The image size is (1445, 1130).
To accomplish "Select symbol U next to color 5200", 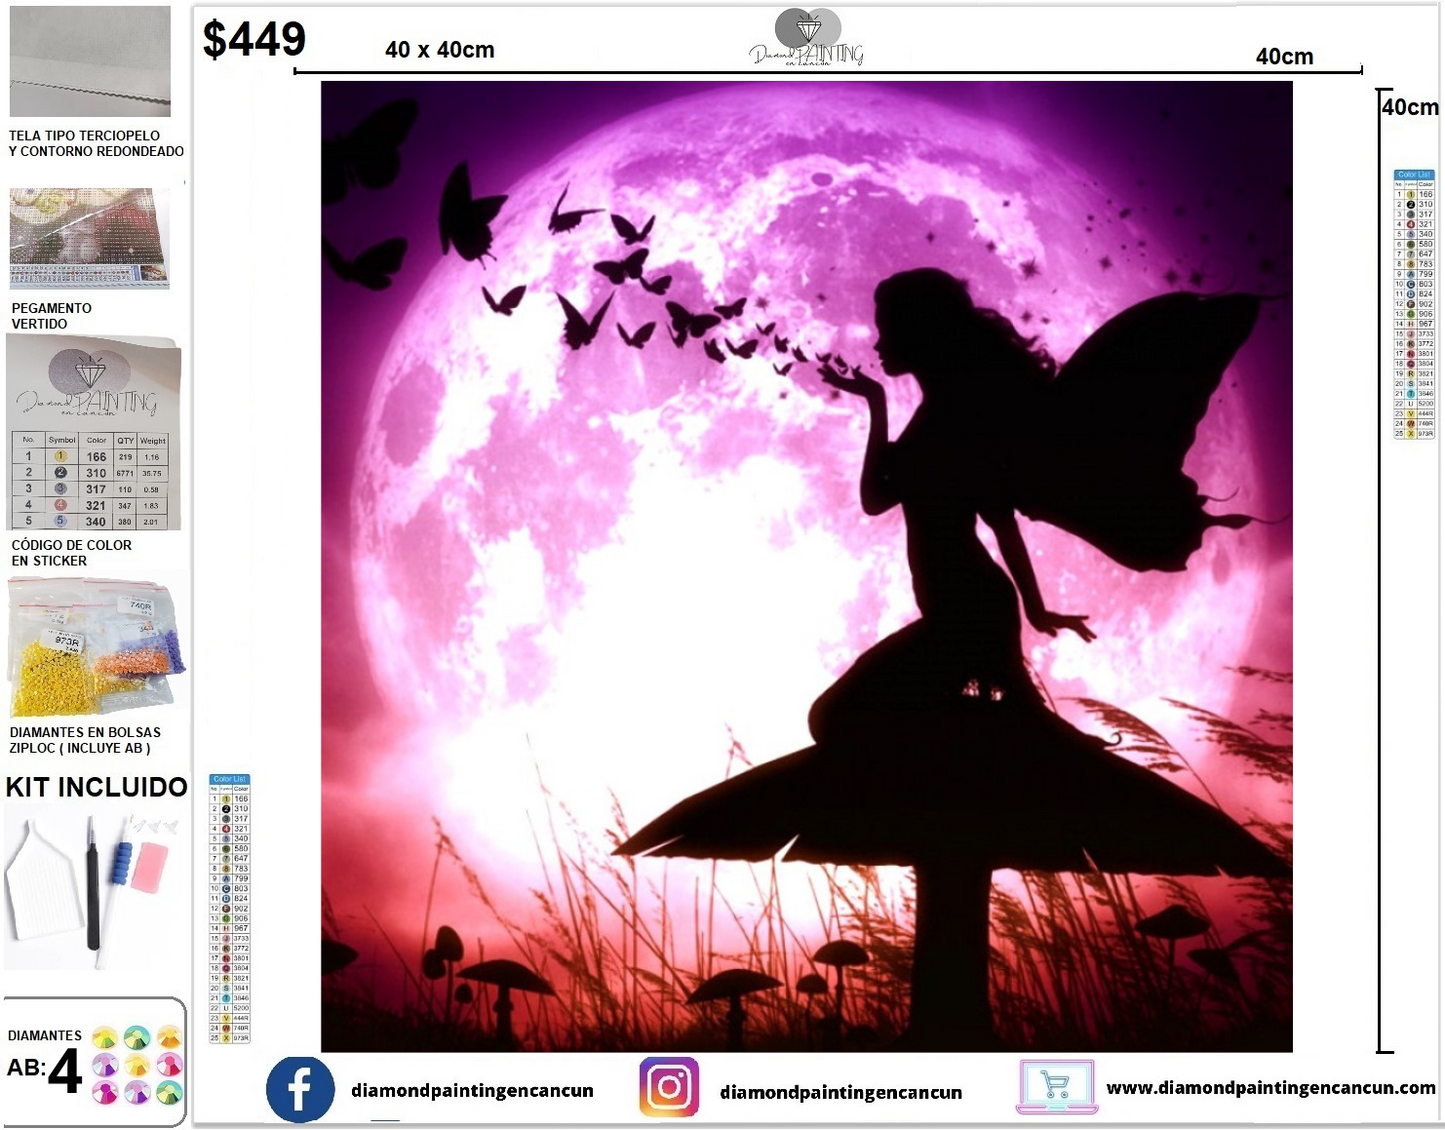I will (x=1410, y=403).
